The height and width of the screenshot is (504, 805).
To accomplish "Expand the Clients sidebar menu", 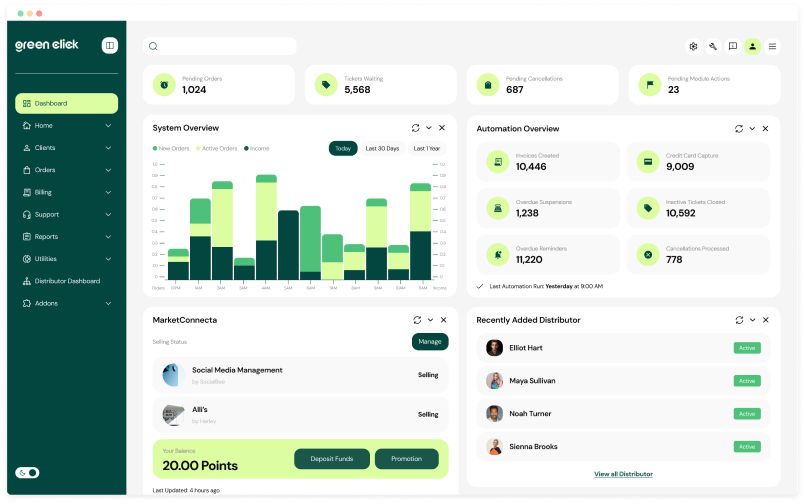I will coord(66,148).
